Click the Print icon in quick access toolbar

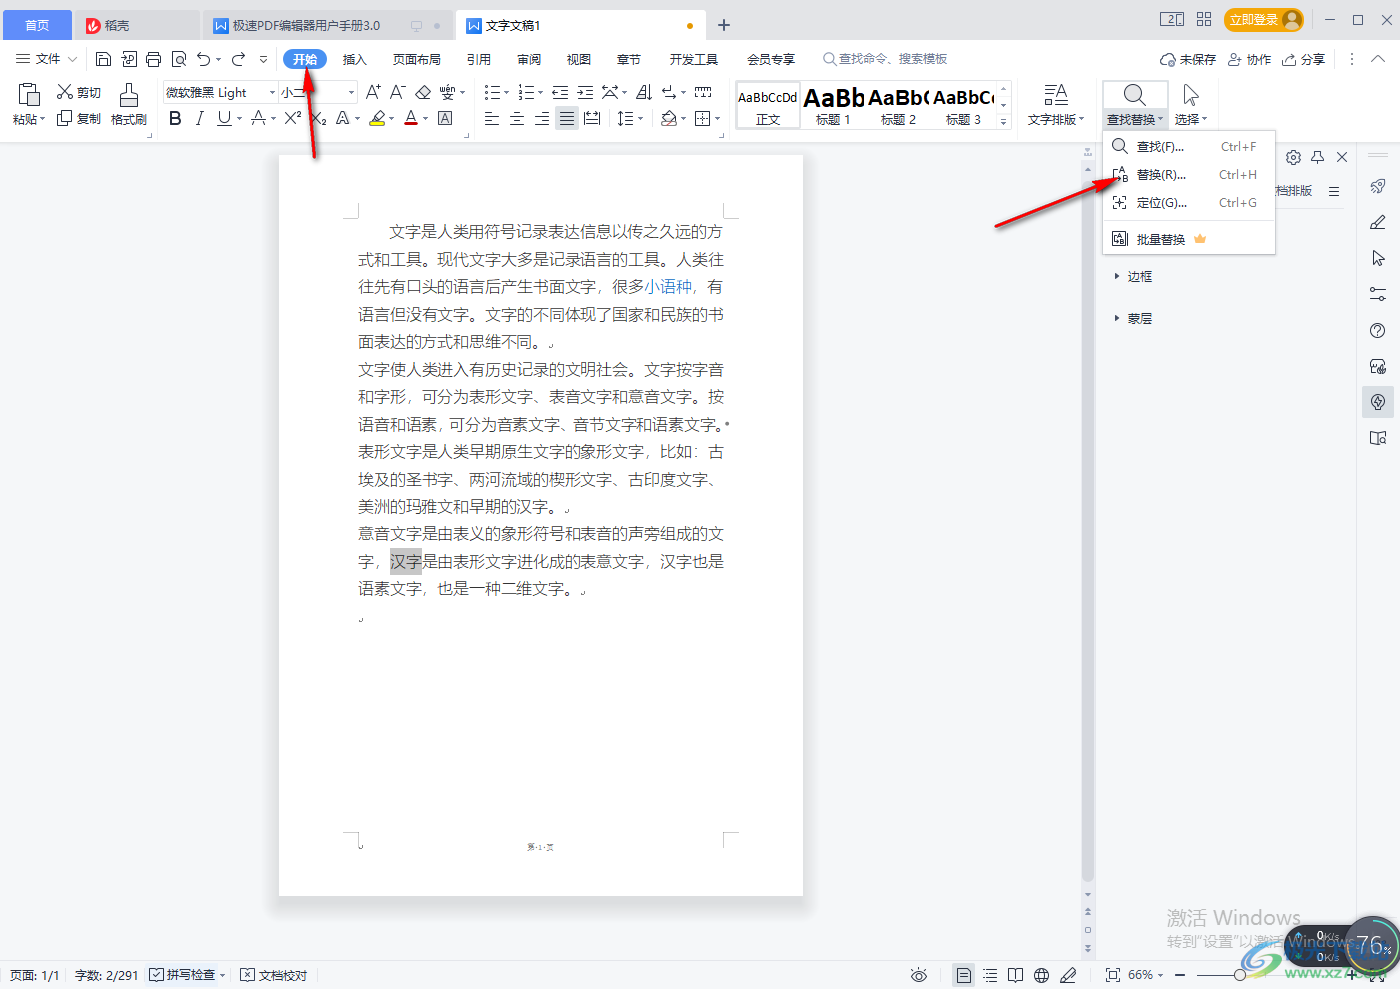(x=153, y=59)
